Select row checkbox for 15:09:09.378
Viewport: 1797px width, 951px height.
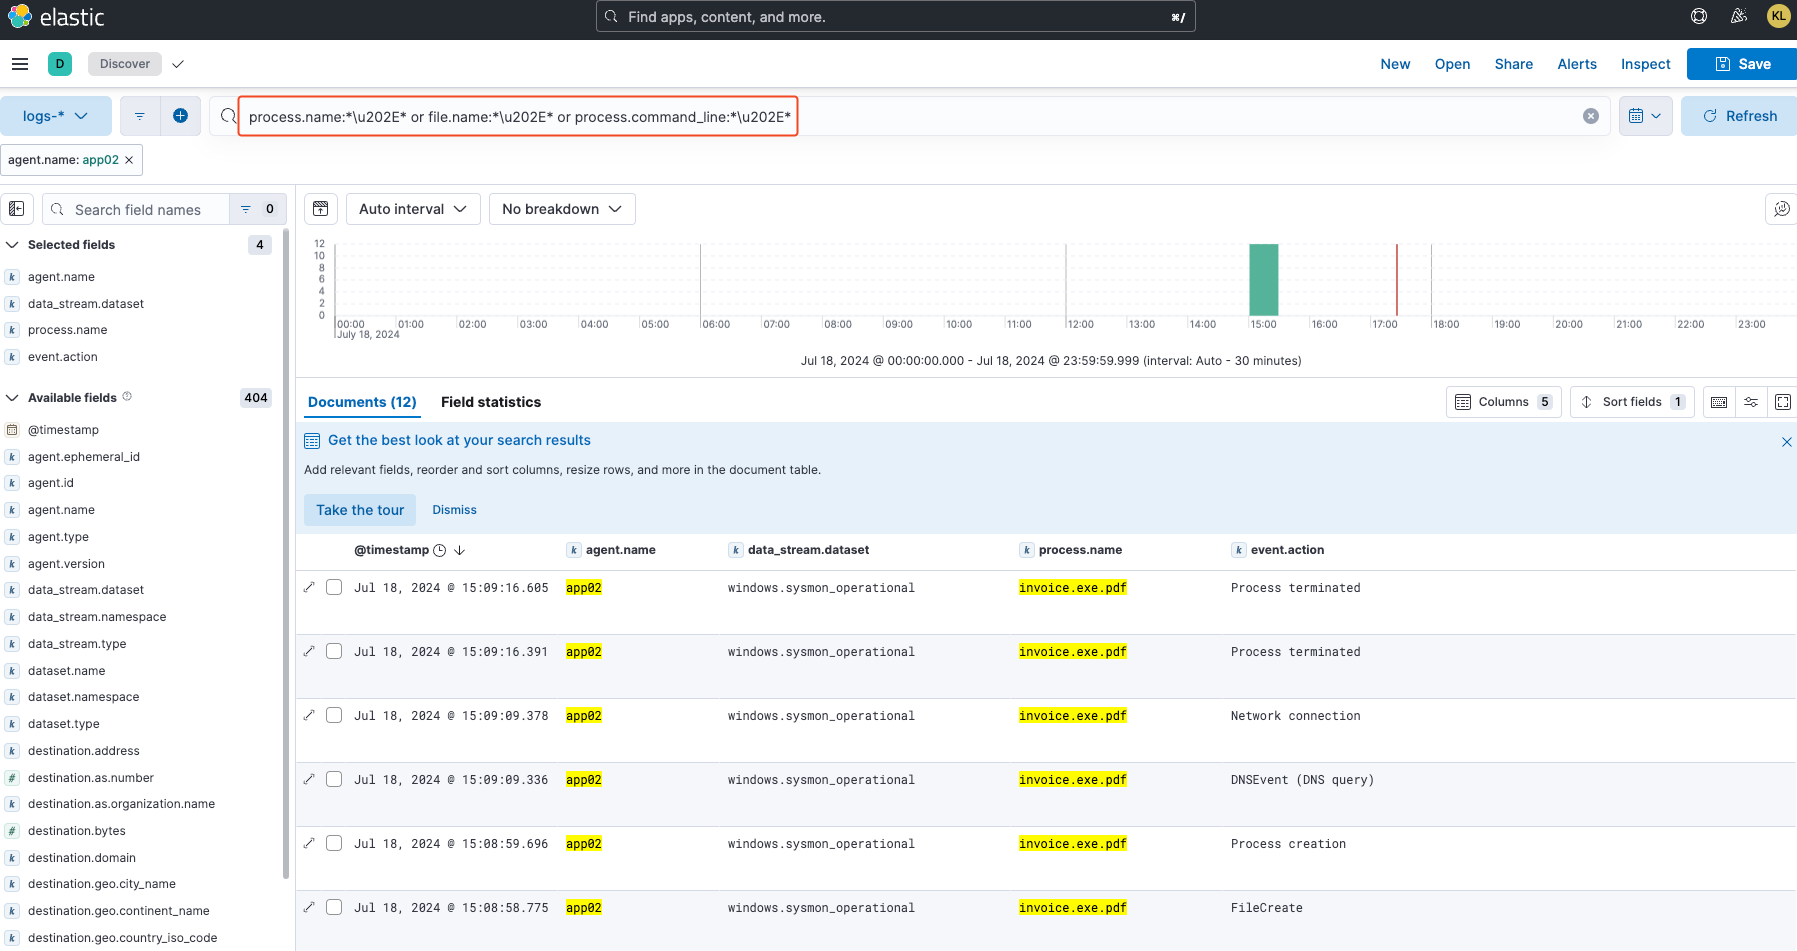(x=334, y=715)
